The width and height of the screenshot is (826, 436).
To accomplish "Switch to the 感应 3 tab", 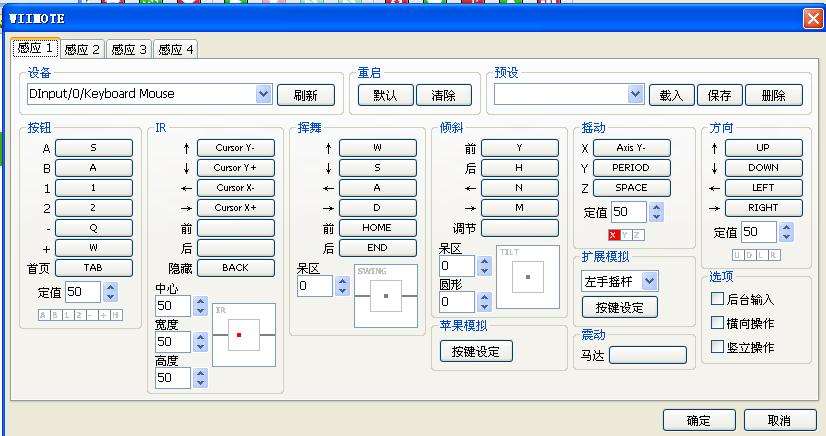I will 129,49.
